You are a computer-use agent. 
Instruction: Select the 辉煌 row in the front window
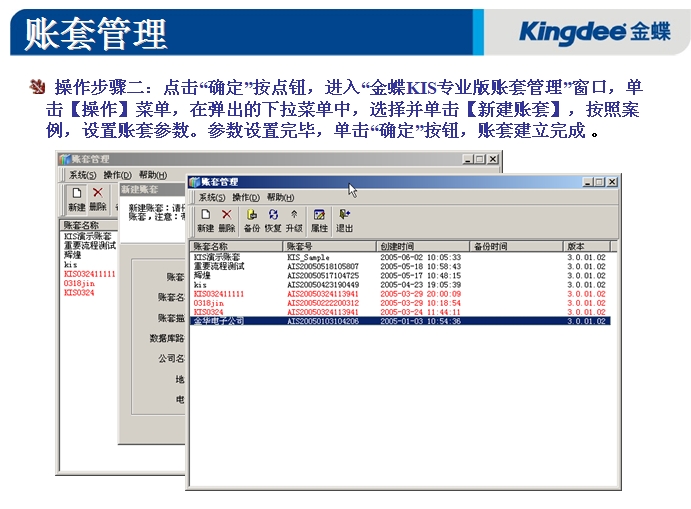pos(400,275)
